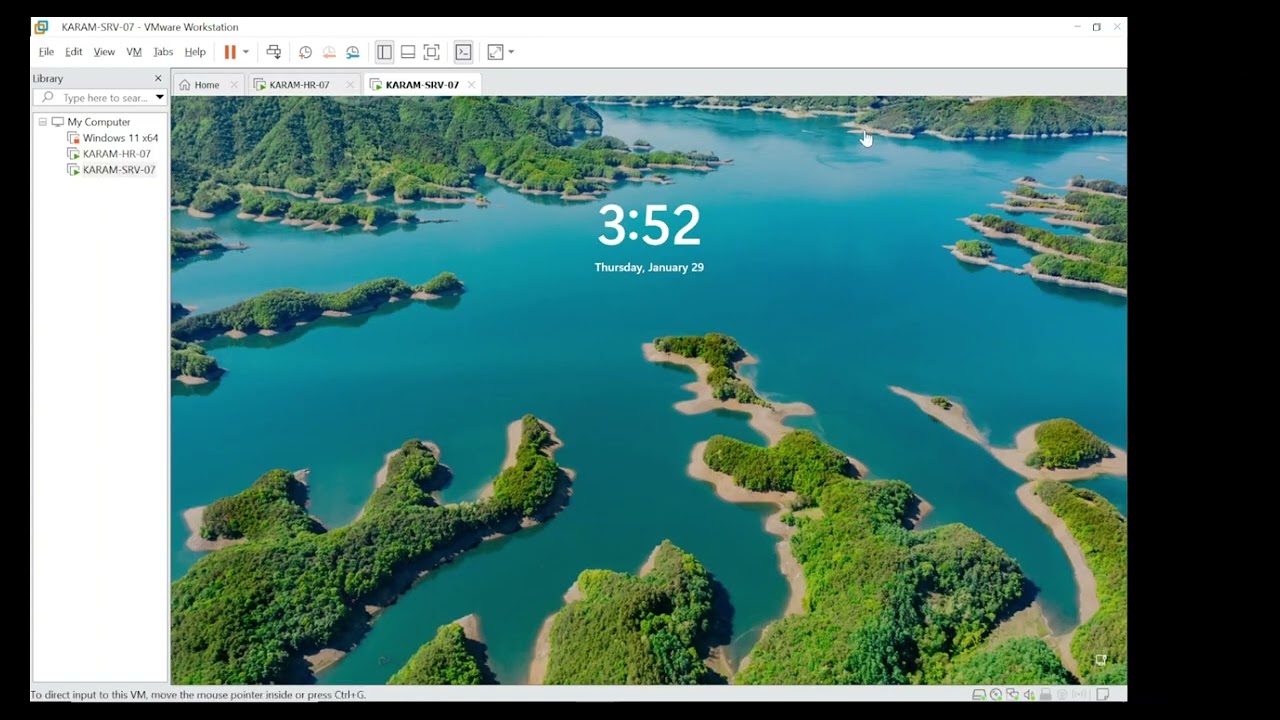Collapse the My Computer tree node
Image resolution: width=1280 pixels, height=720 pixels.
click(x=42, y=122)
